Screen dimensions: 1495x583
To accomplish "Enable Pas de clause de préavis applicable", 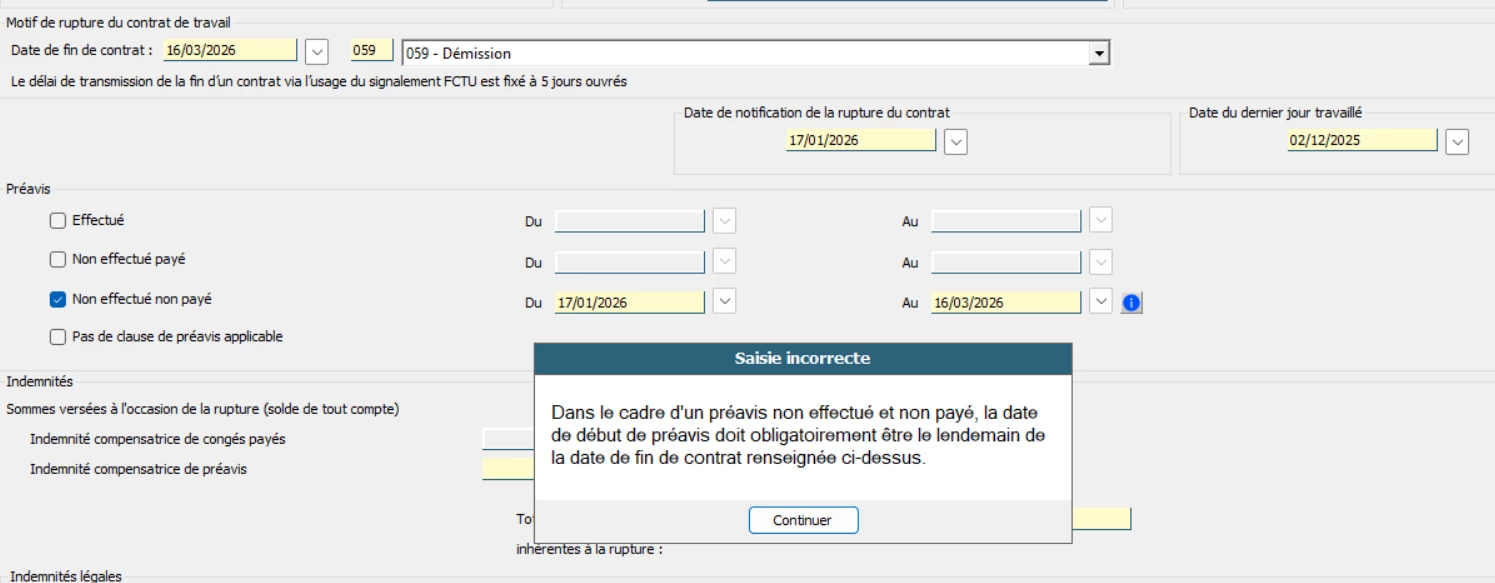I will [58, 337].
